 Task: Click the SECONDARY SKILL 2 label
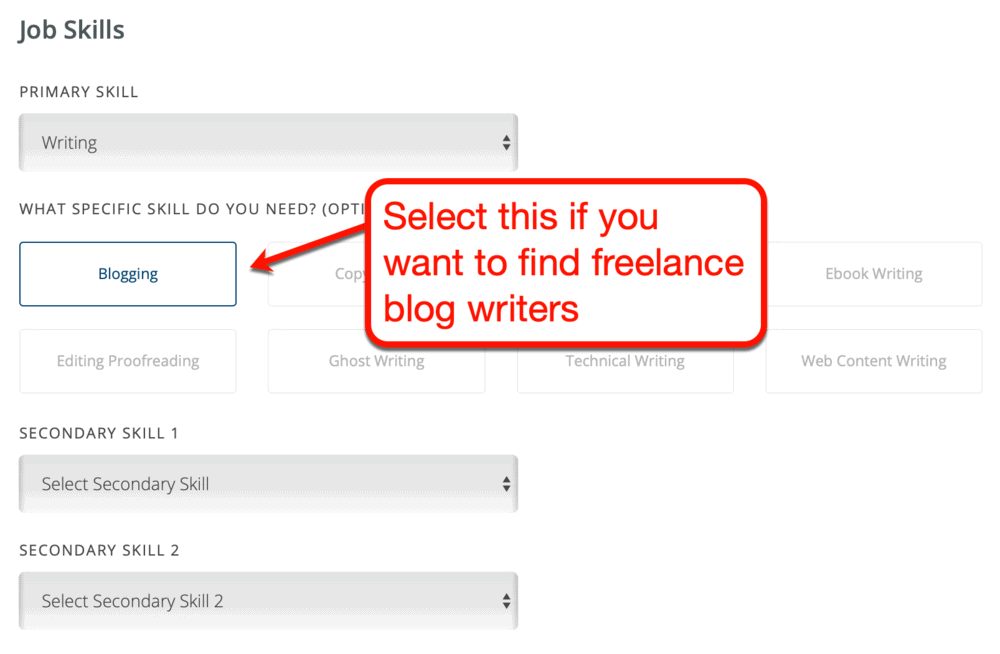pos(99,550)
